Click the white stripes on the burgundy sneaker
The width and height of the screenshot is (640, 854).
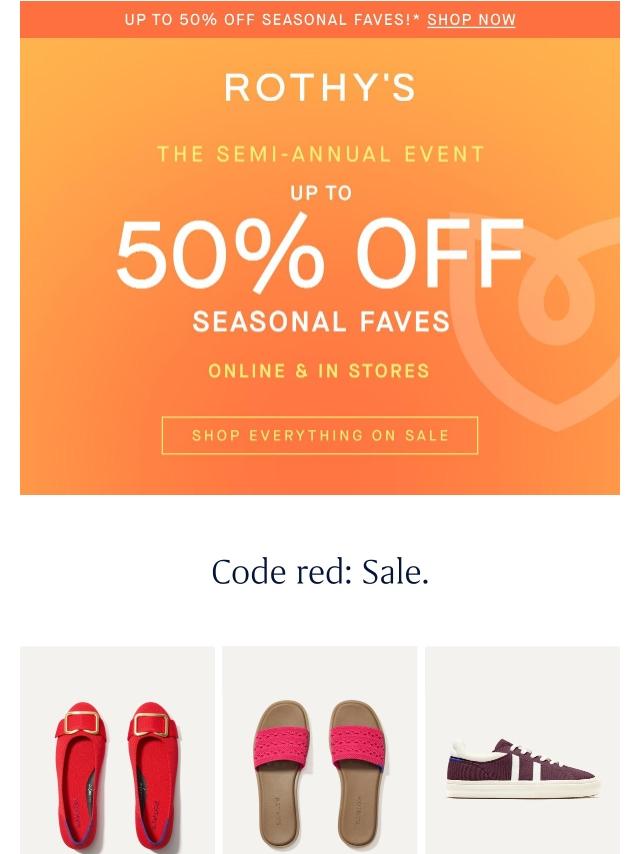click(x=517, y=762)
